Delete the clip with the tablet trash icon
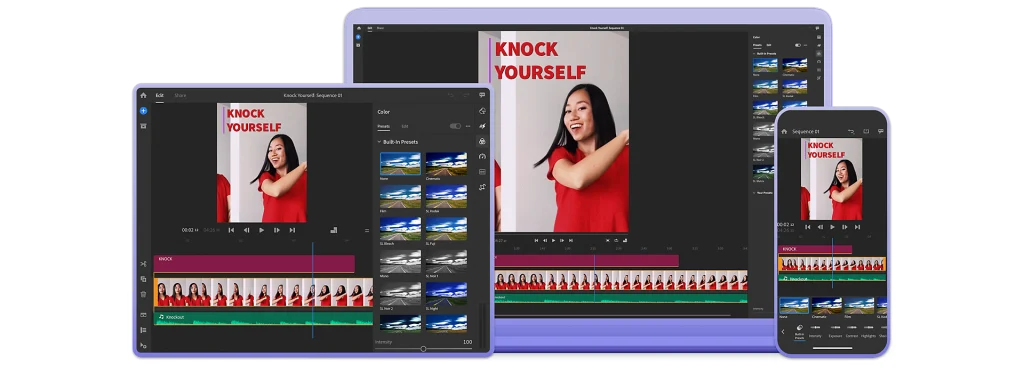1024x381 pixels. [143, 294]
